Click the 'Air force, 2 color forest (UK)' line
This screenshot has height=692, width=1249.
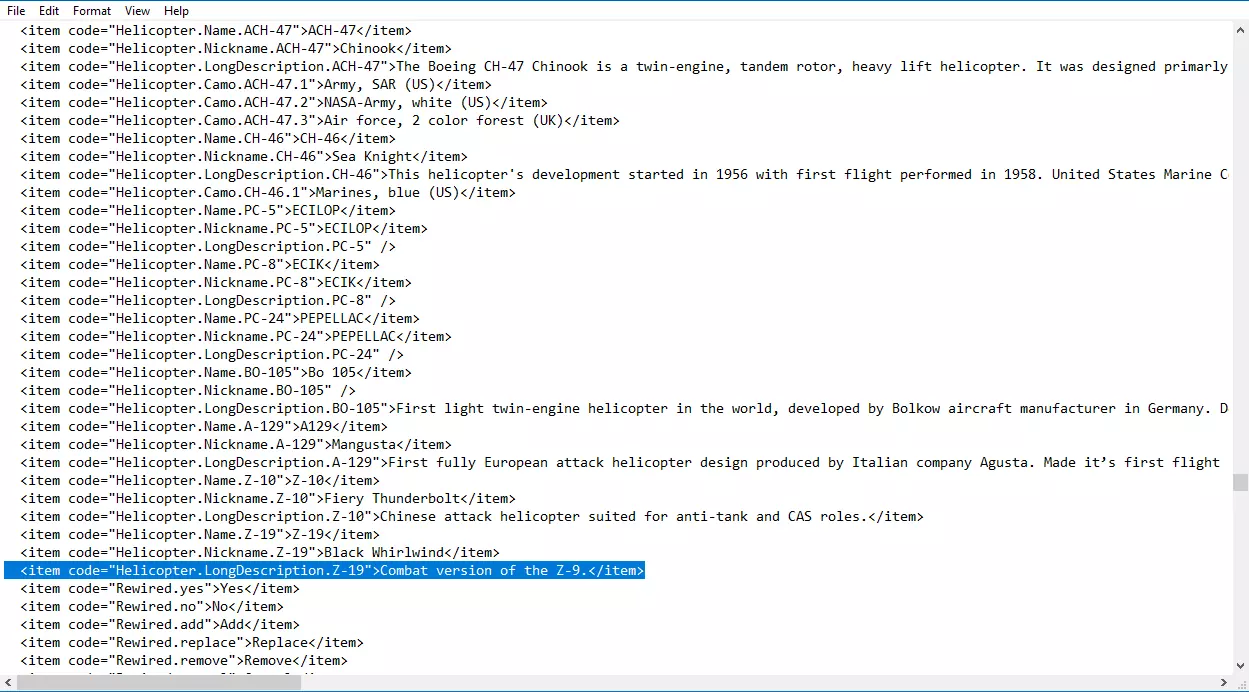click(320, 121)
